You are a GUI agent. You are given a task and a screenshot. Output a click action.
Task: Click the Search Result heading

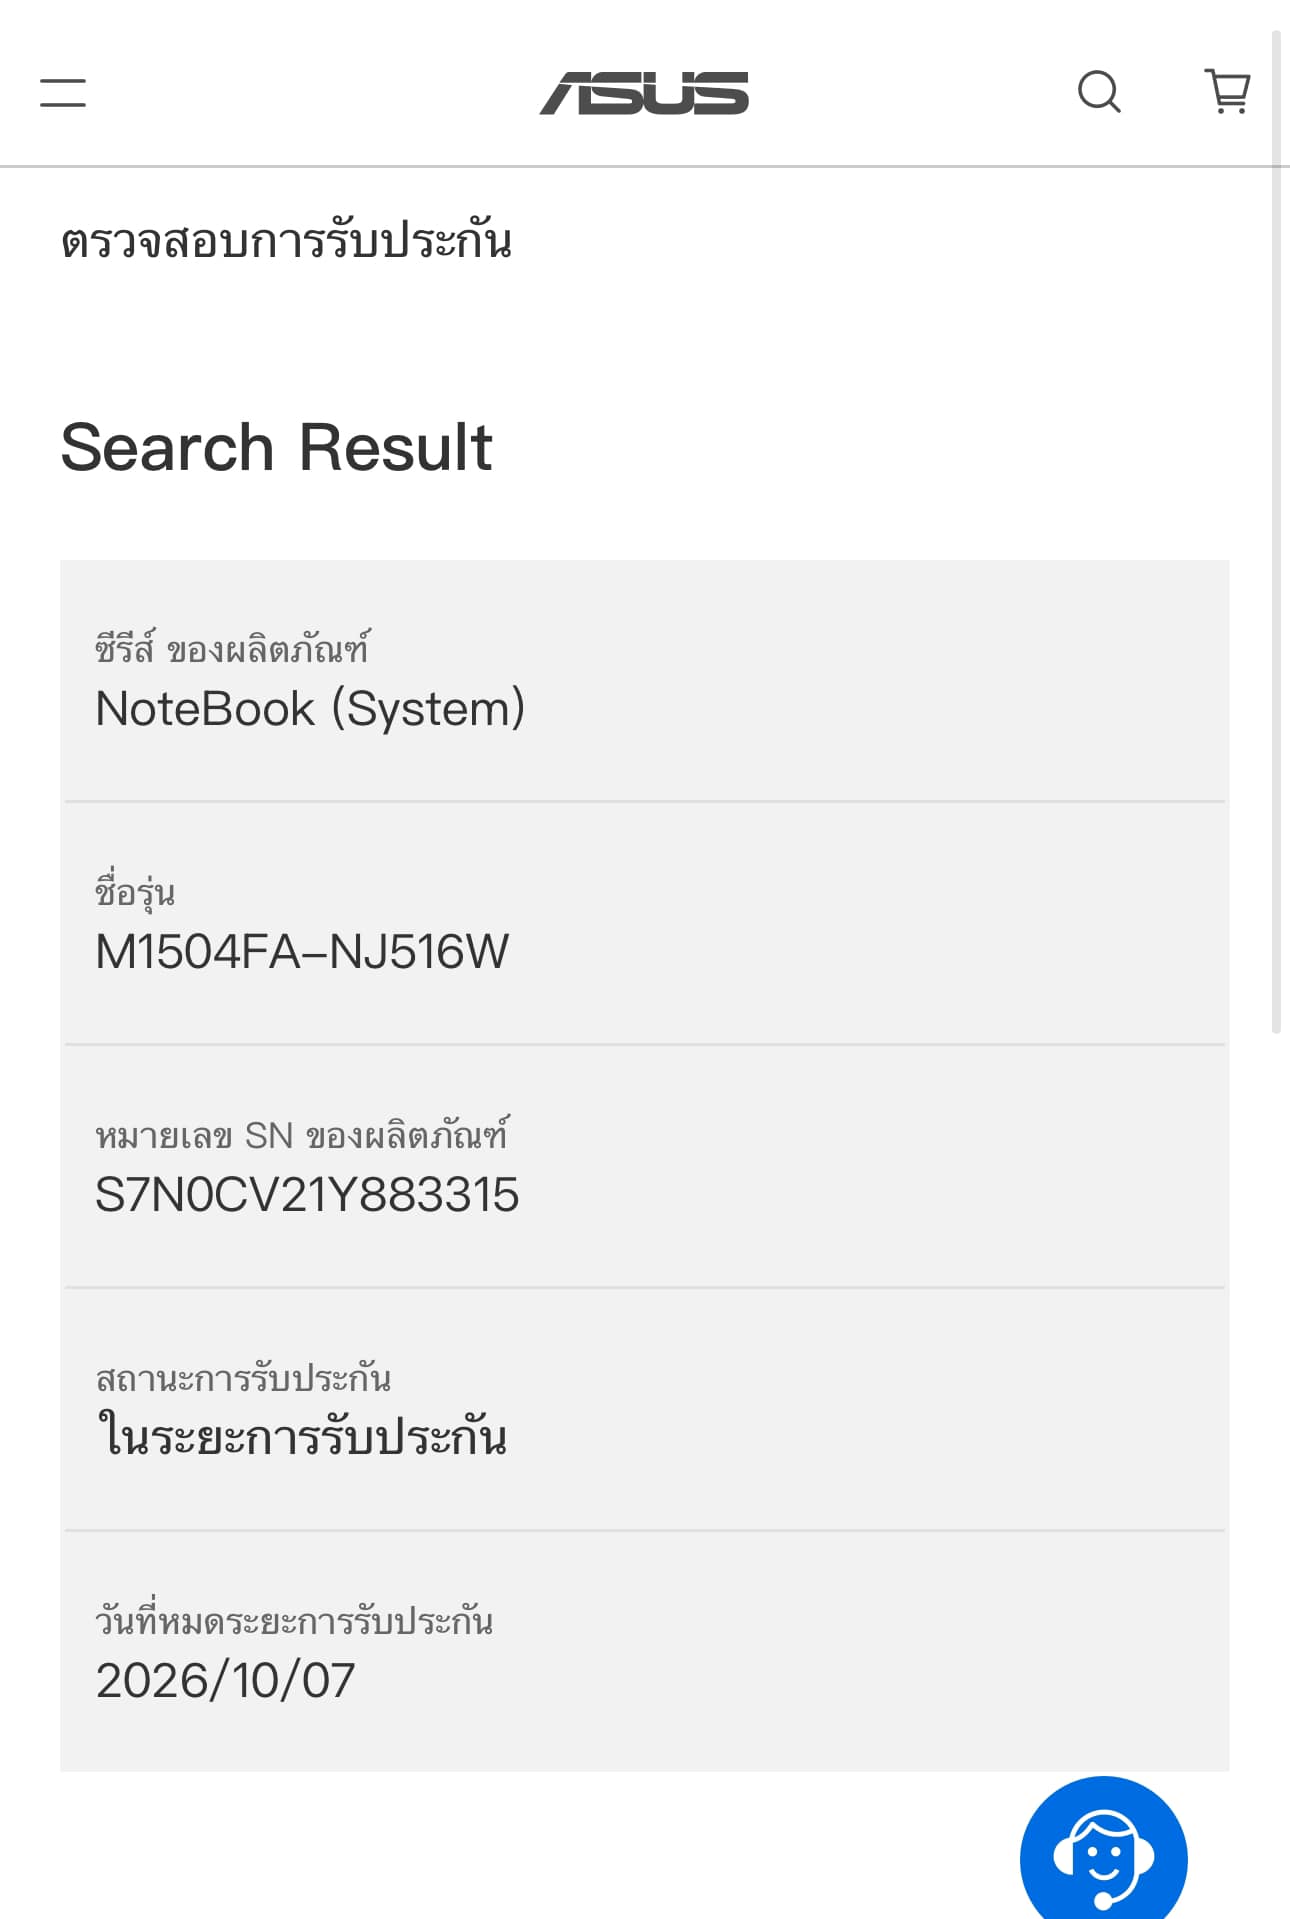pos(277,448)
